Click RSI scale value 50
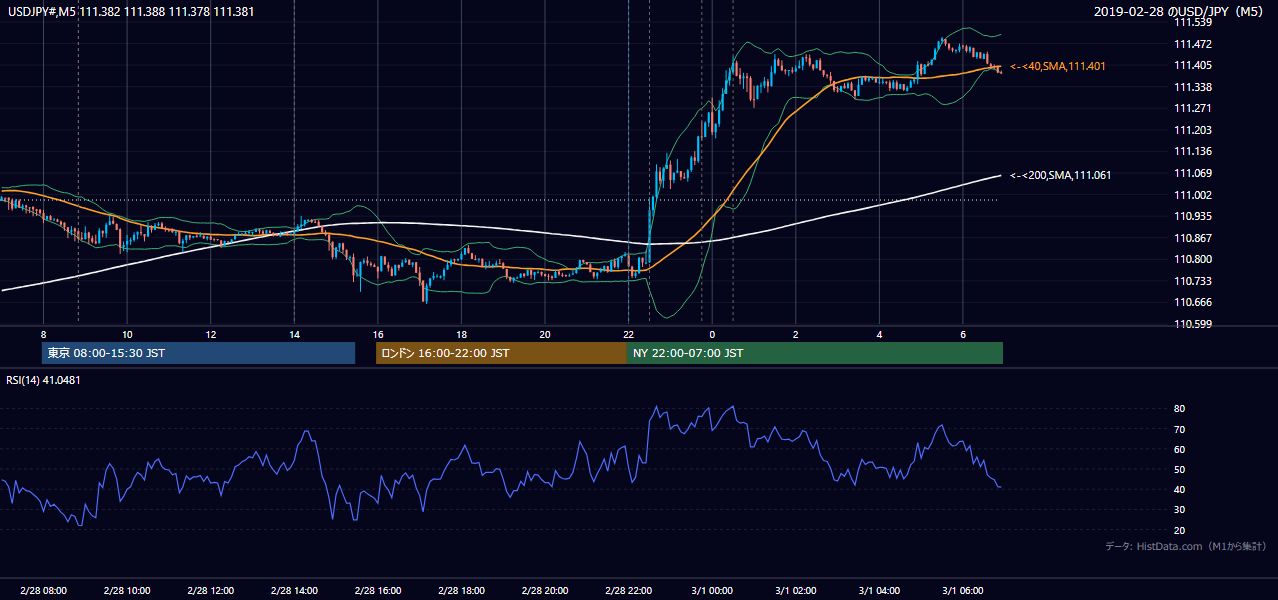This screenshot has width=1278, height=600. [1179, 469]
